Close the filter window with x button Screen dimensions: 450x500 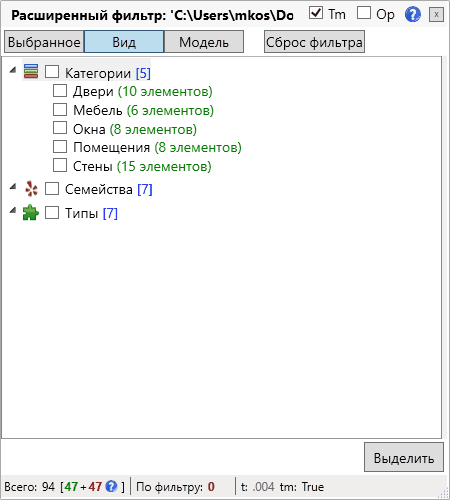436,15
